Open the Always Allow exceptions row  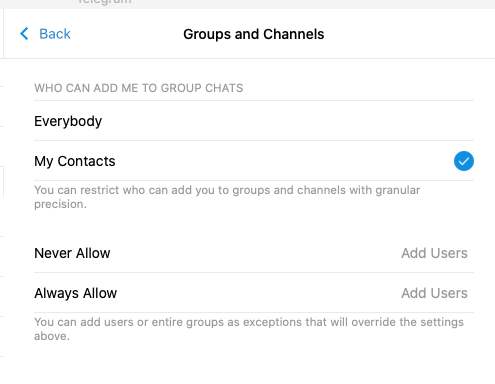254,293
